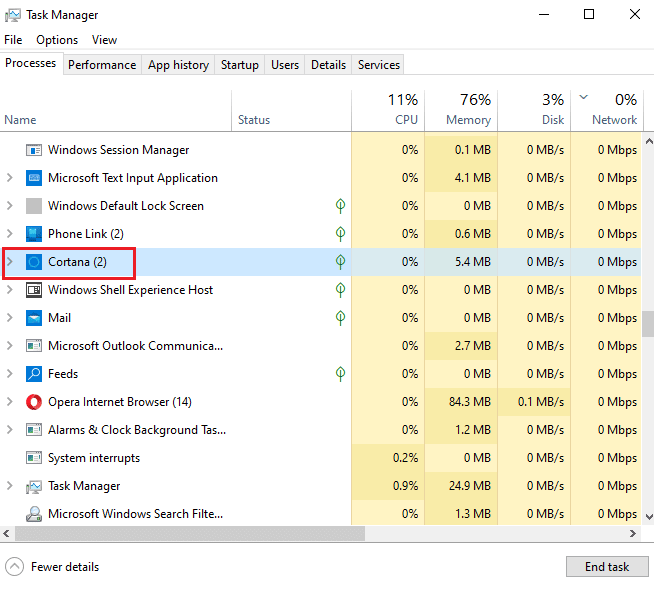Click the Alarms & Clock Background Task icon
Screen dimensions: 654x589
[34, 430]
